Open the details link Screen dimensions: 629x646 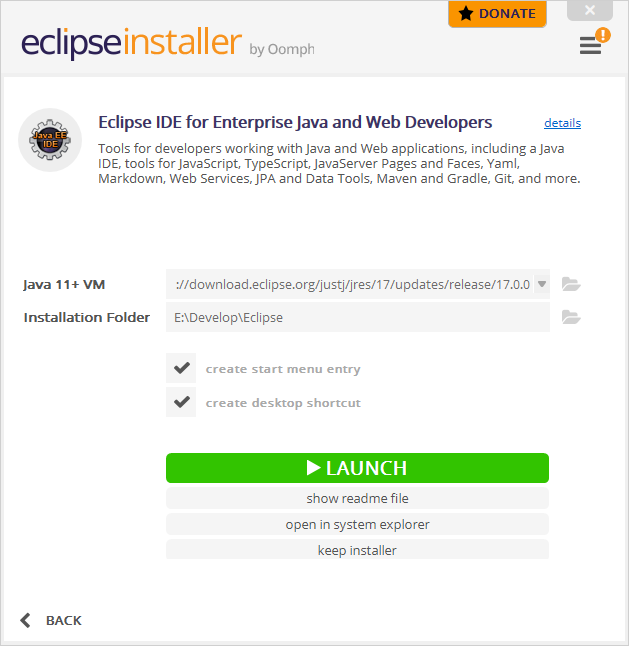562,123
